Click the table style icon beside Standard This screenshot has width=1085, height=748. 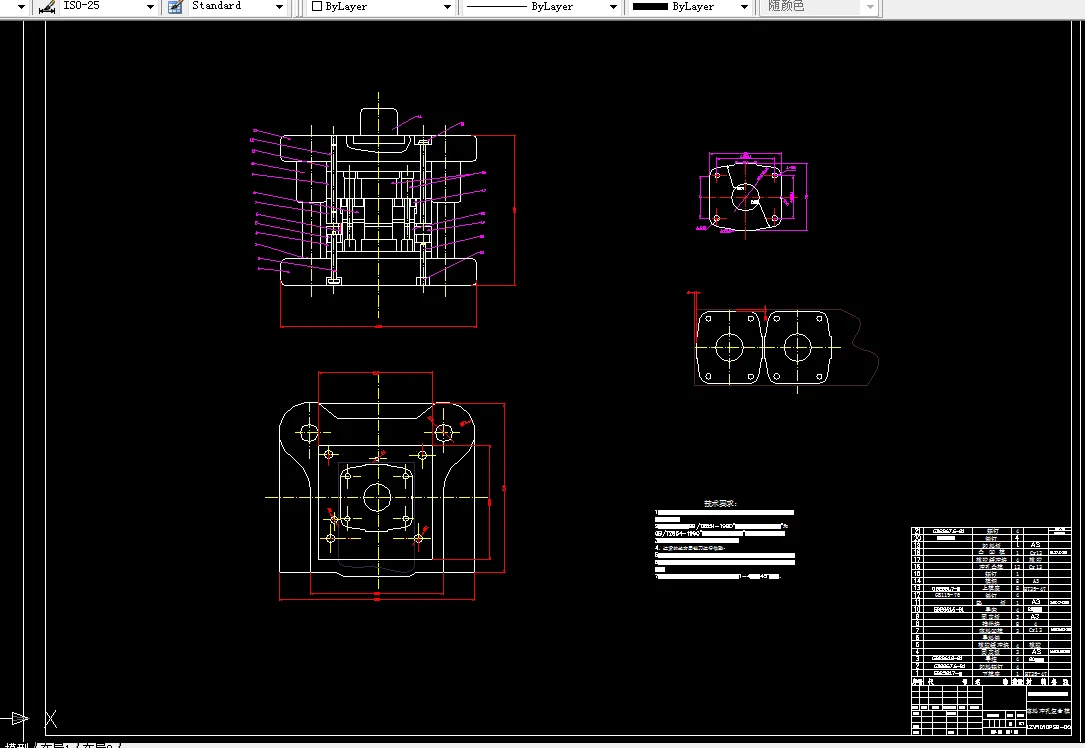click(x=176, y=6)
